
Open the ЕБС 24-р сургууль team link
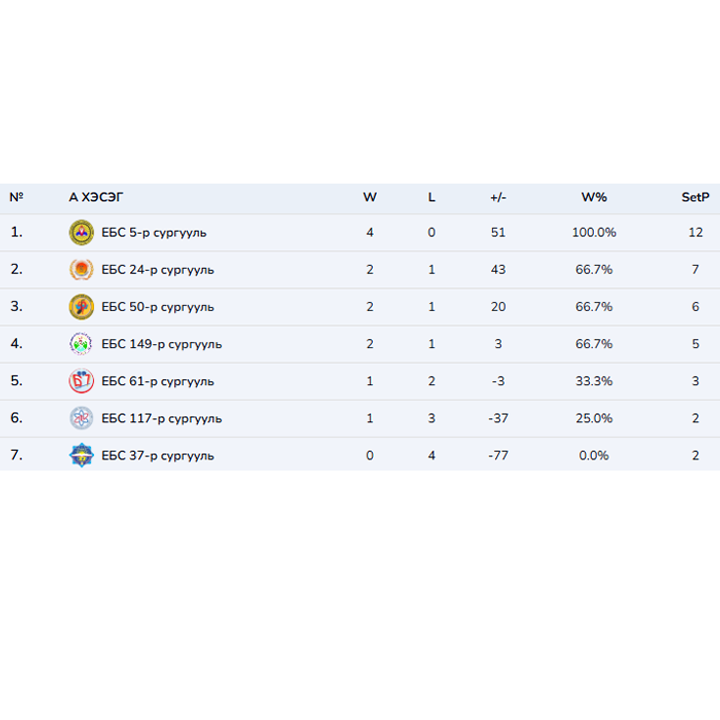click(157, 270)
